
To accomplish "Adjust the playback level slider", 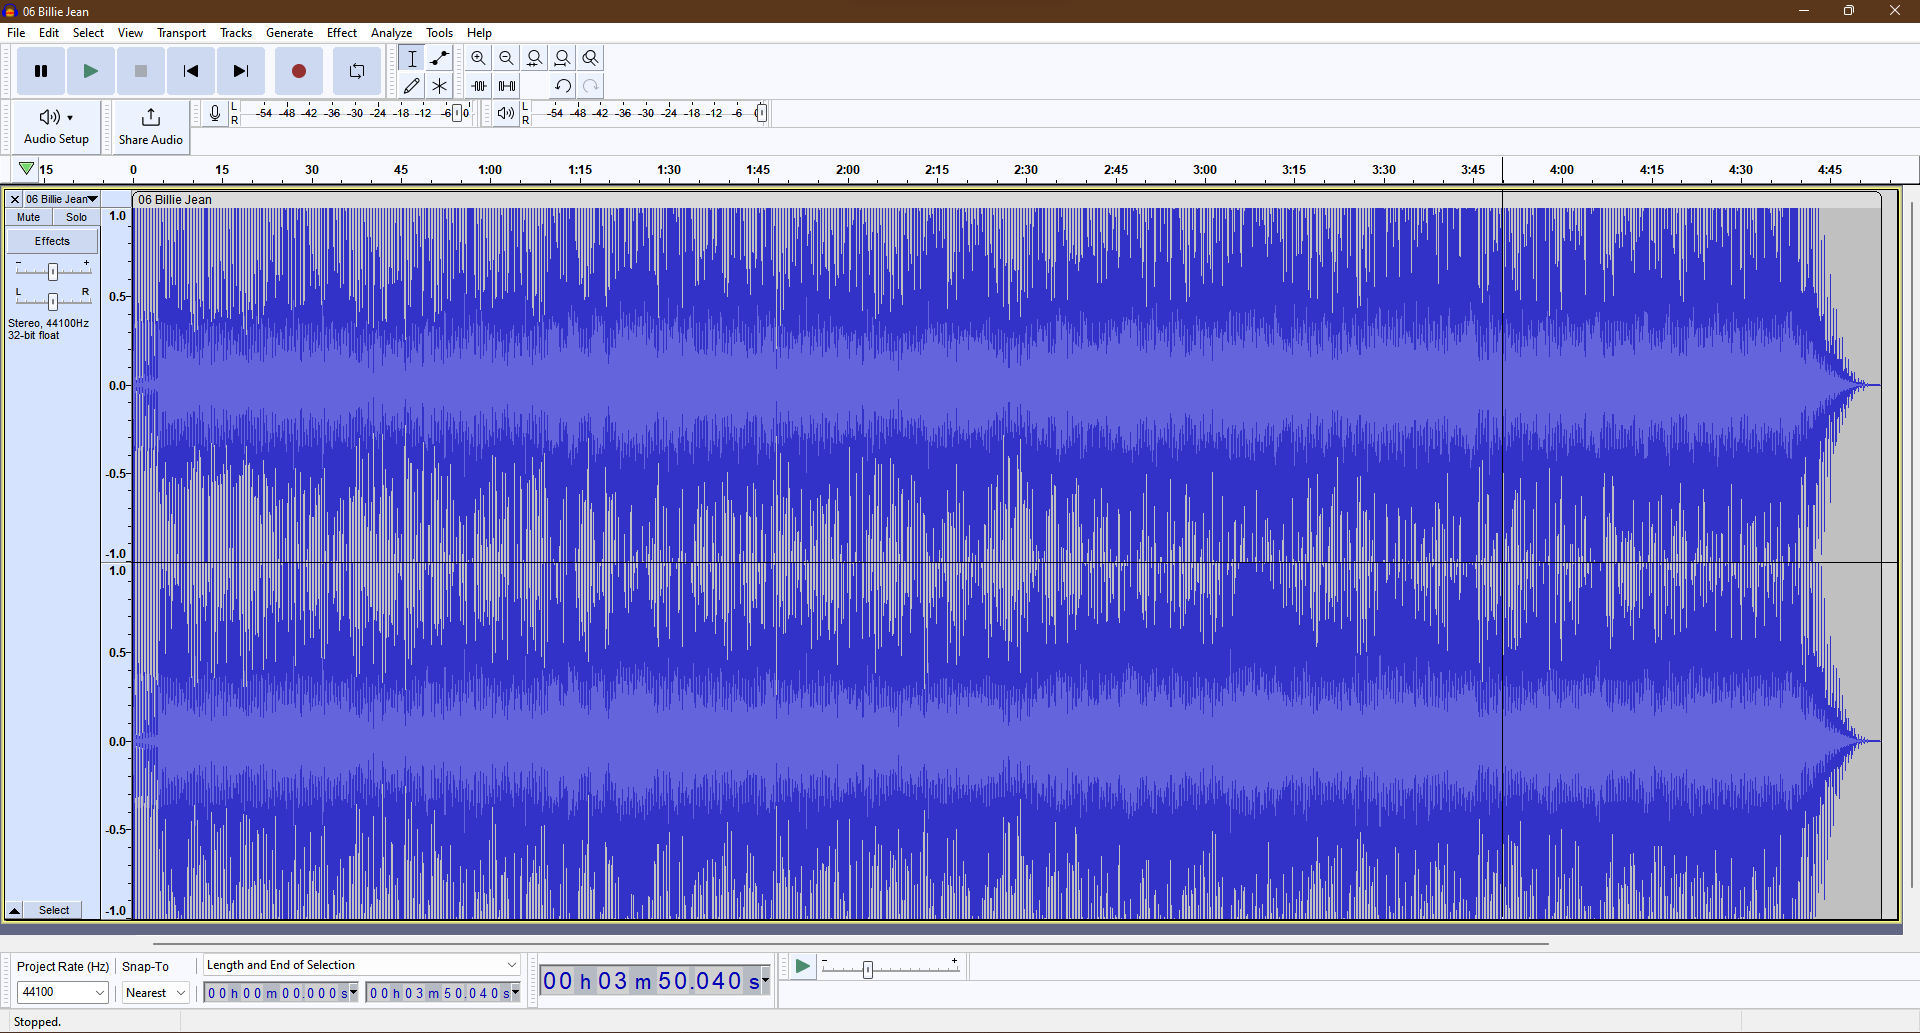I will [761, 113].
